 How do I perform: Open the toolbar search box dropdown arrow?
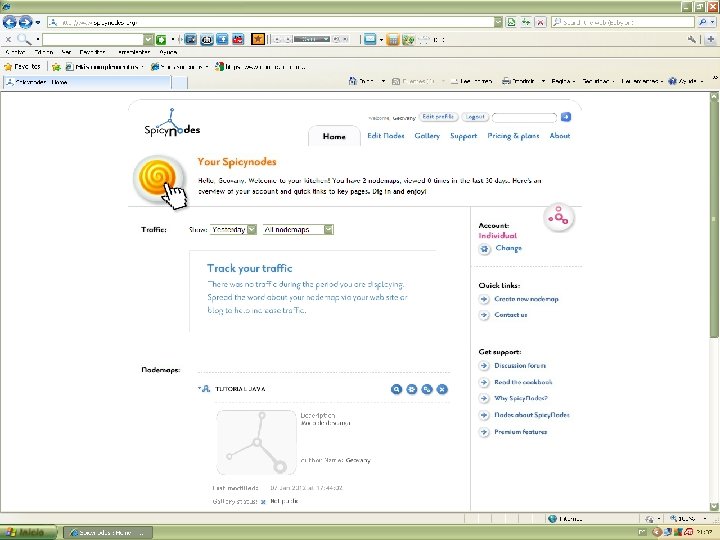coord(148,39)
